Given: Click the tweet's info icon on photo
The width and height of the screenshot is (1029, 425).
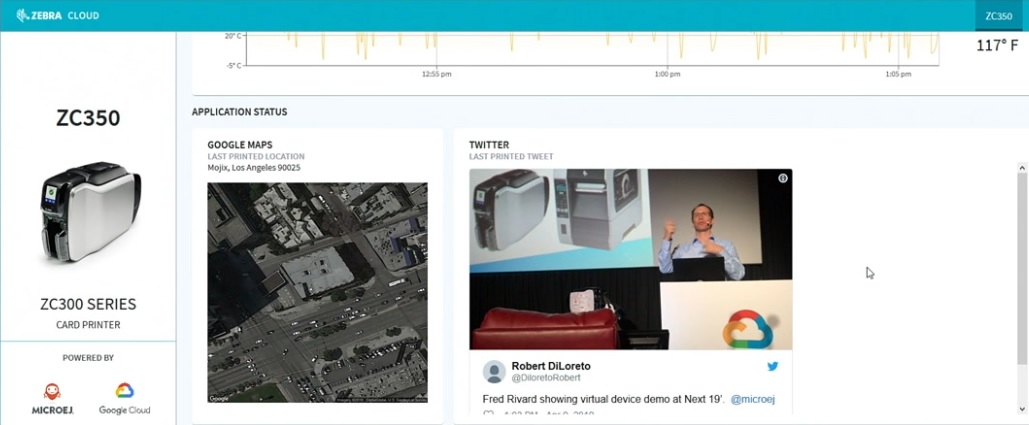Looking at the screenshot, I should [783, 178].
